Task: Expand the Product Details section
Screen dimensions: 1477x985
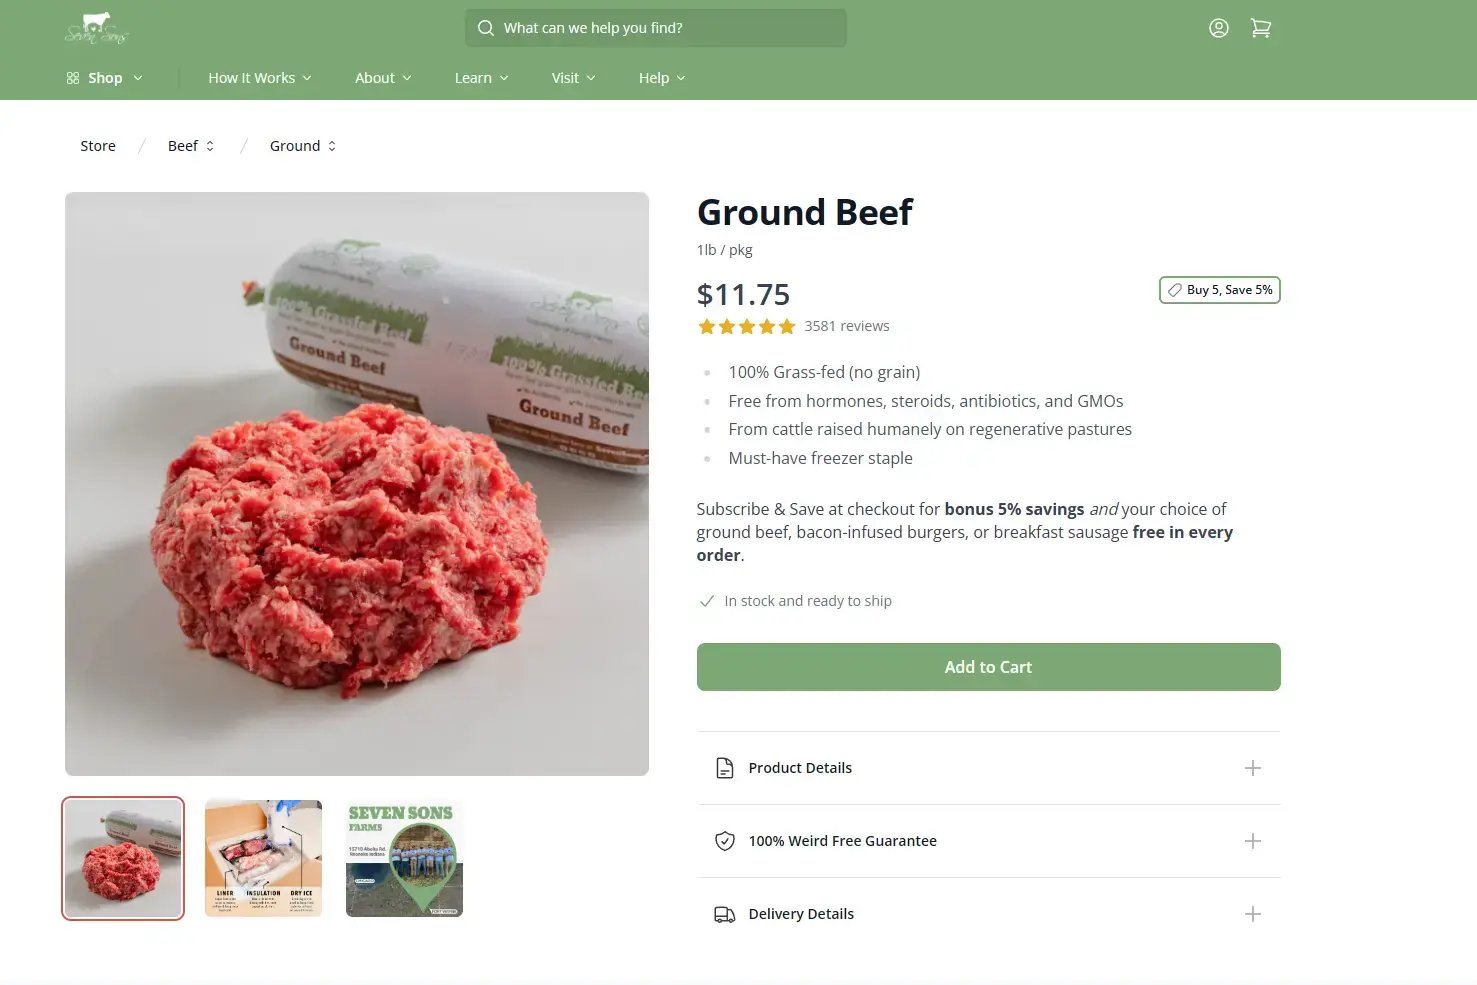Action: click(1252, 768)
